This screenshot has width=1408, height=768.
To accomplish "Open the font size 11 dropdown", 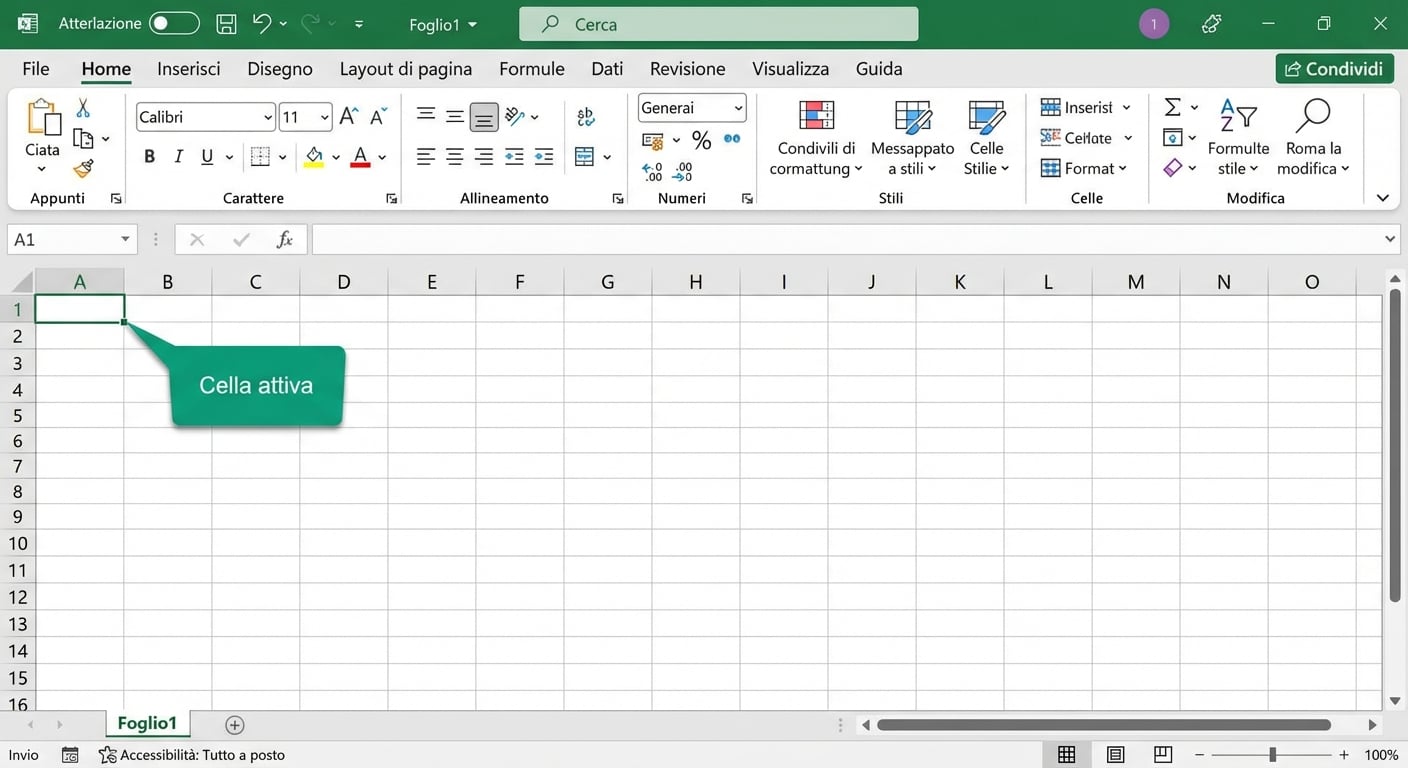I will point(325,118).
